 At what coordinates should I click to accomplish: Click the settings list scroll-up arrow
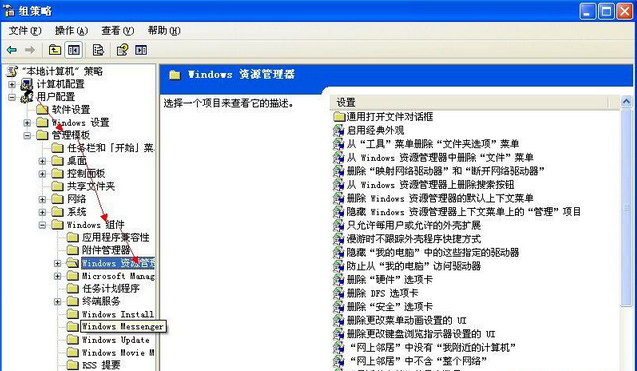click(626, 102)
